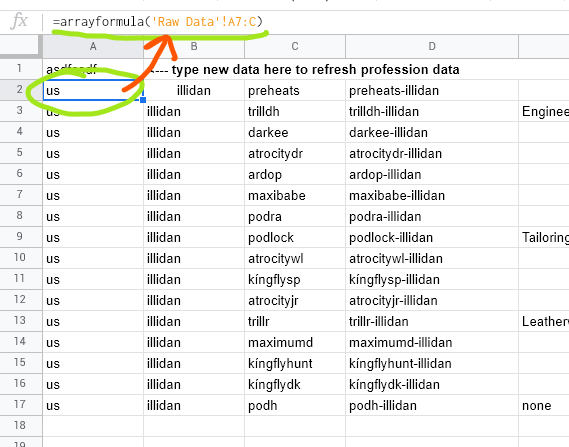Click the cell with 'trillr-illidan'
This screenshot has height=447, width=569.
tap(432, 322)
